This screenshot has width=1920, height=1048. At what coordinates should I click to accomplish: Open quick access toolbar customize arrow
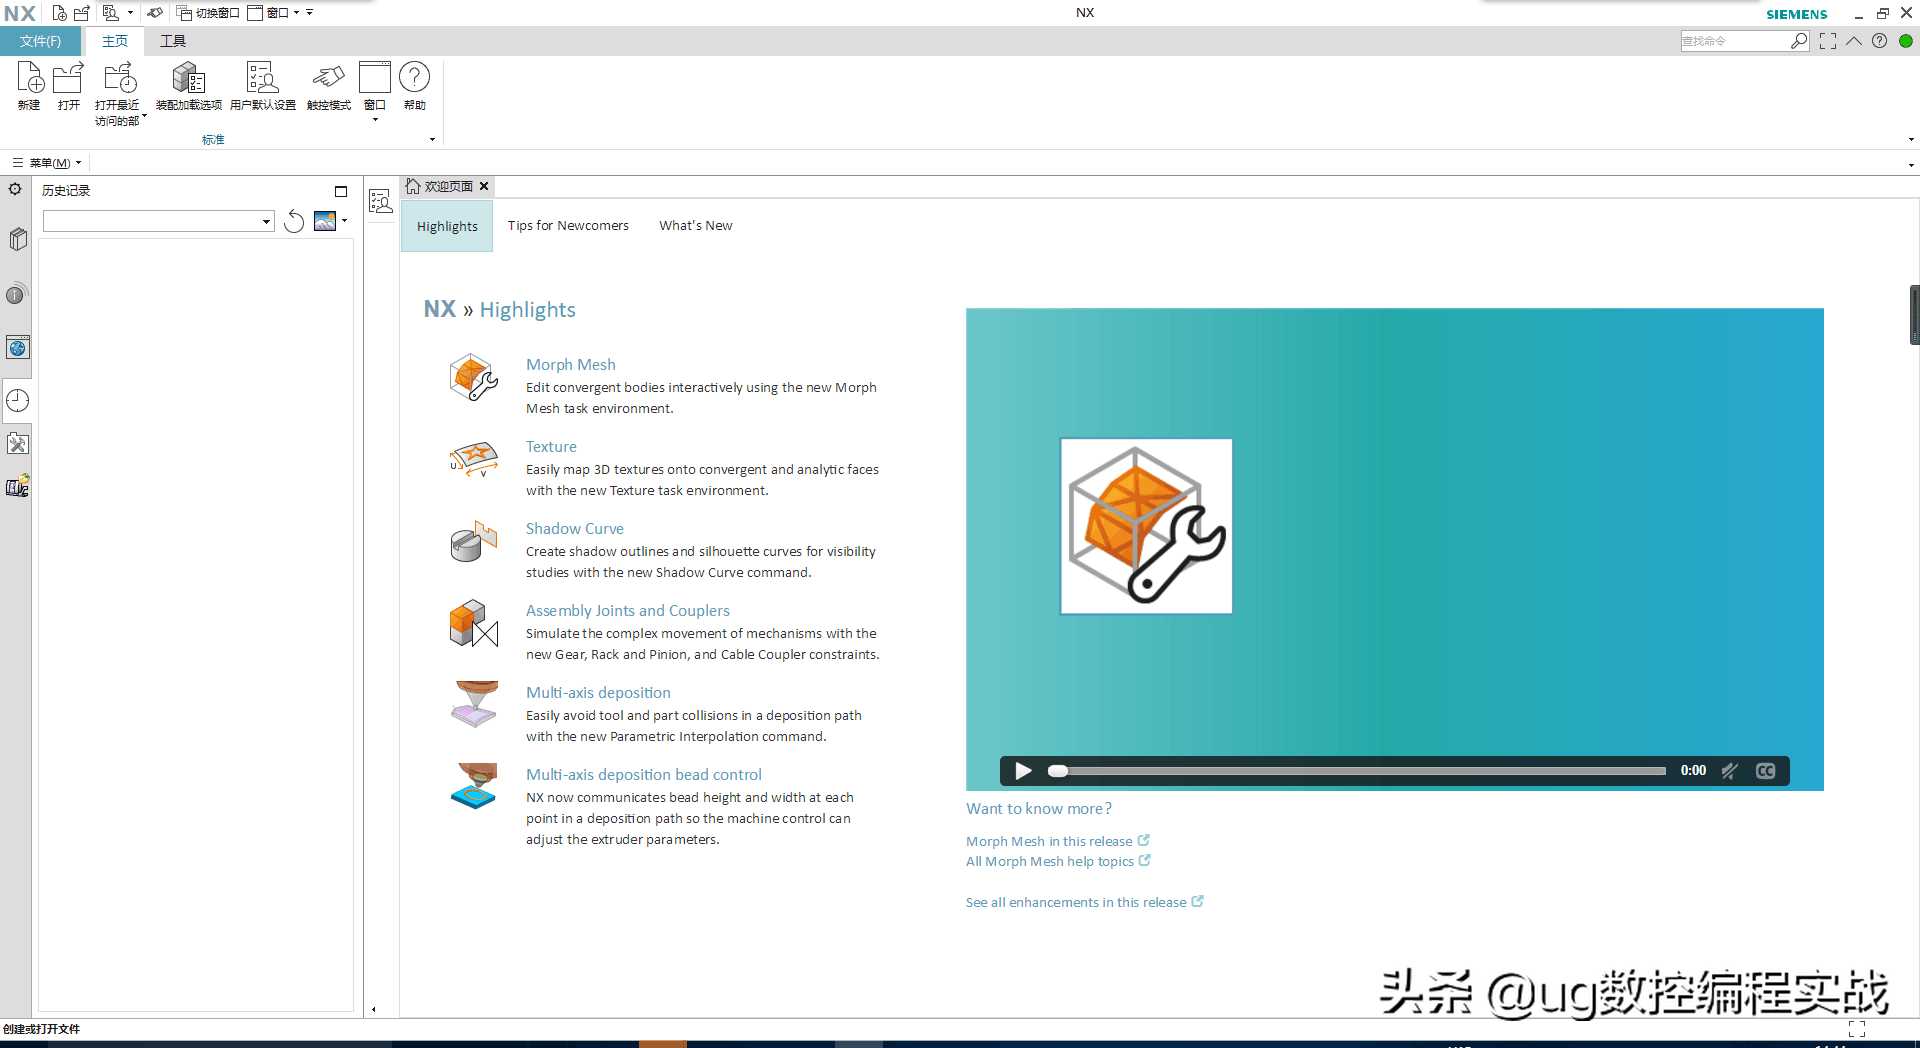pyautogui.click(x=310, y=13)
